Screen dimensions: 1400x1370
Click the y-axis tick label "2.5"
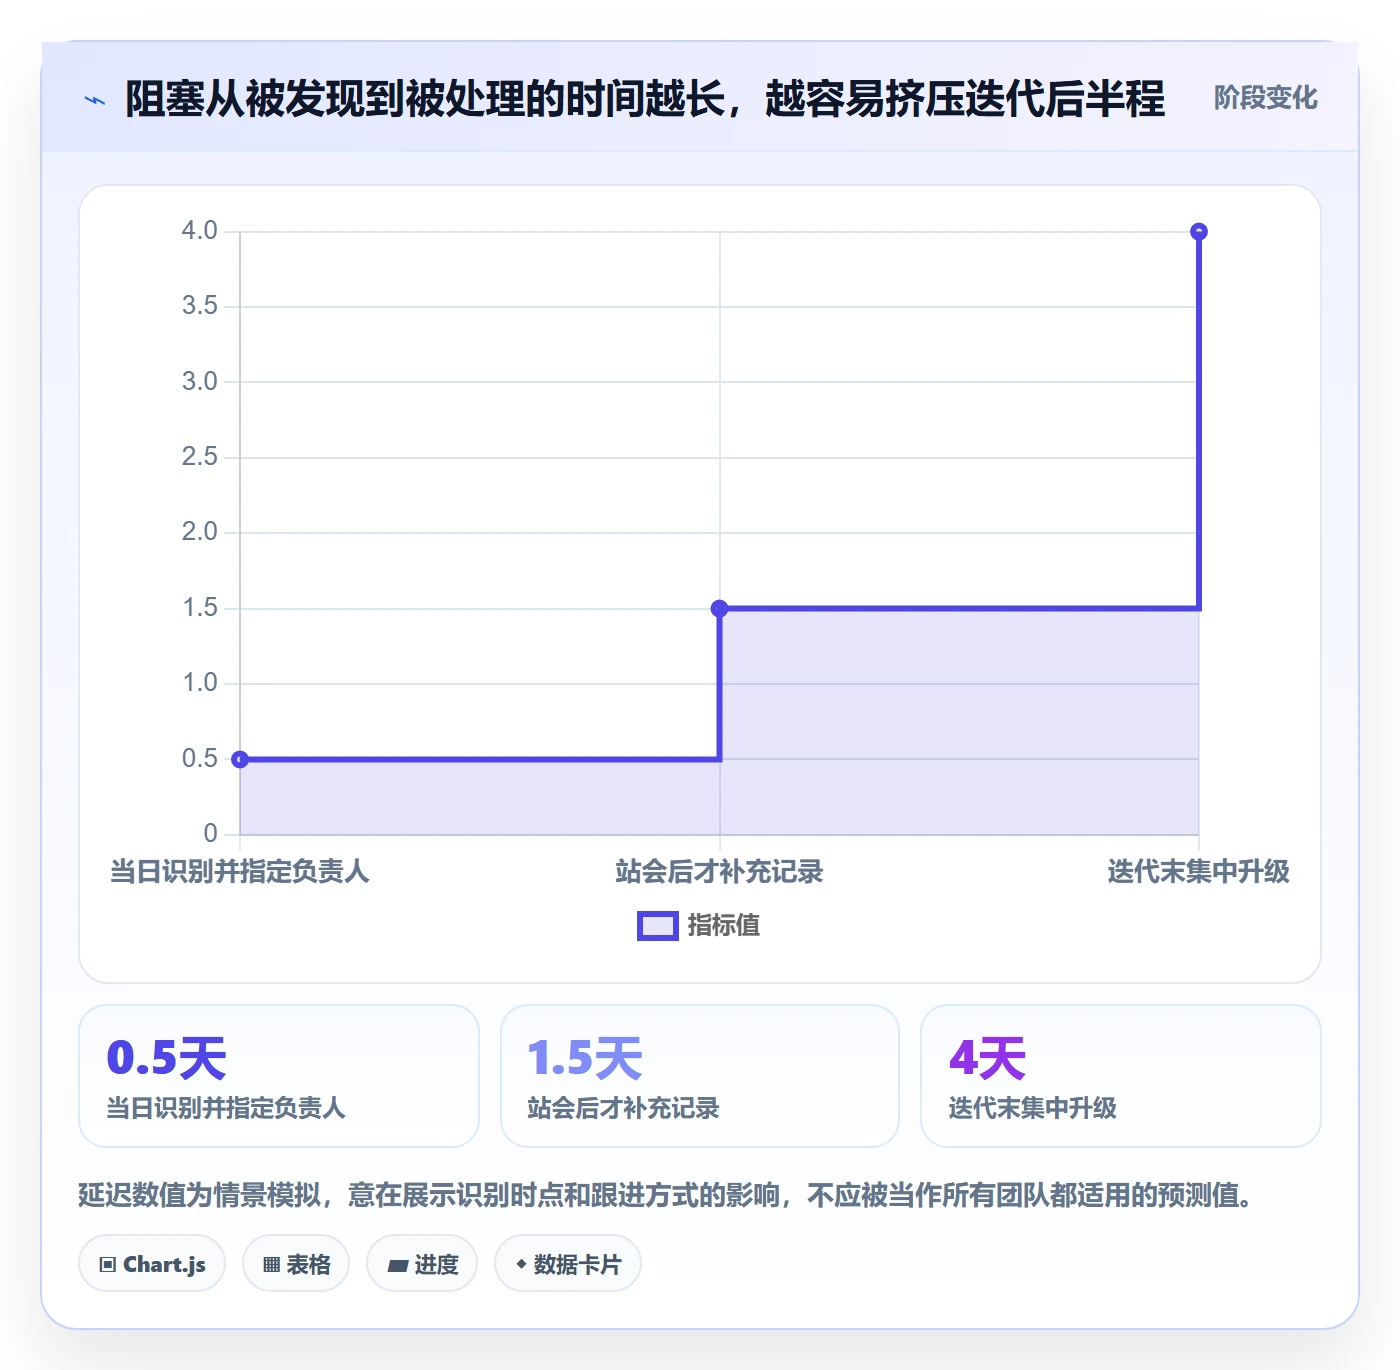(x=200, y=457)
